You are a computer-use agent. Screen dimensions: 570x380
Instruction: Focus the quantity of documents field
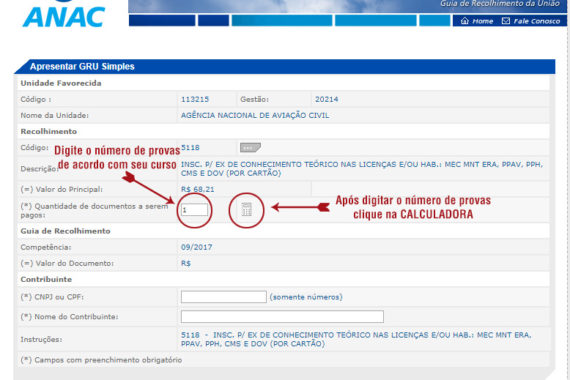pyautogui.click(x=194, y=210)
